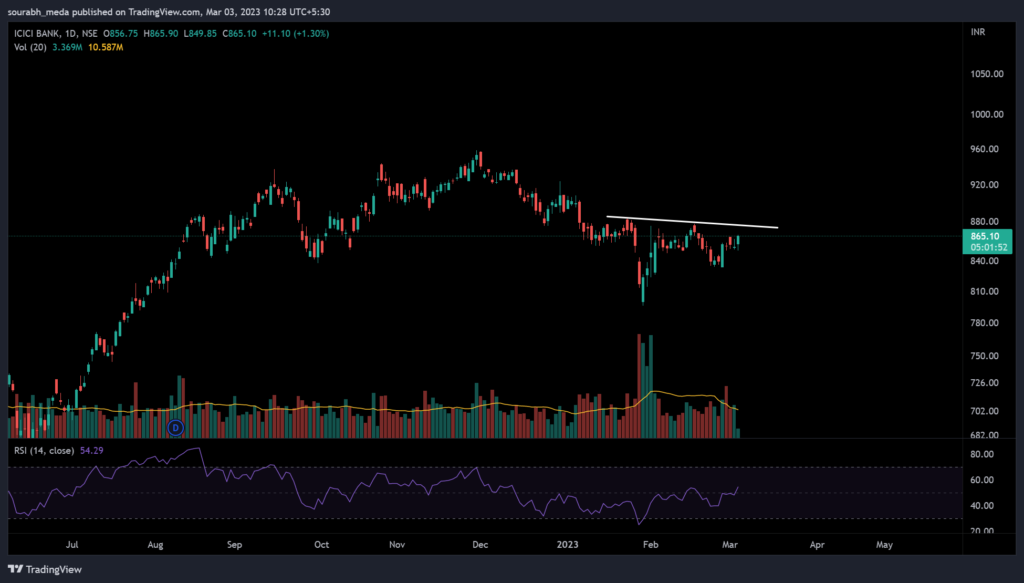Click the 810.00 price axis label
The height and width of the screenshot is (583, 1024).
(985, 291)
